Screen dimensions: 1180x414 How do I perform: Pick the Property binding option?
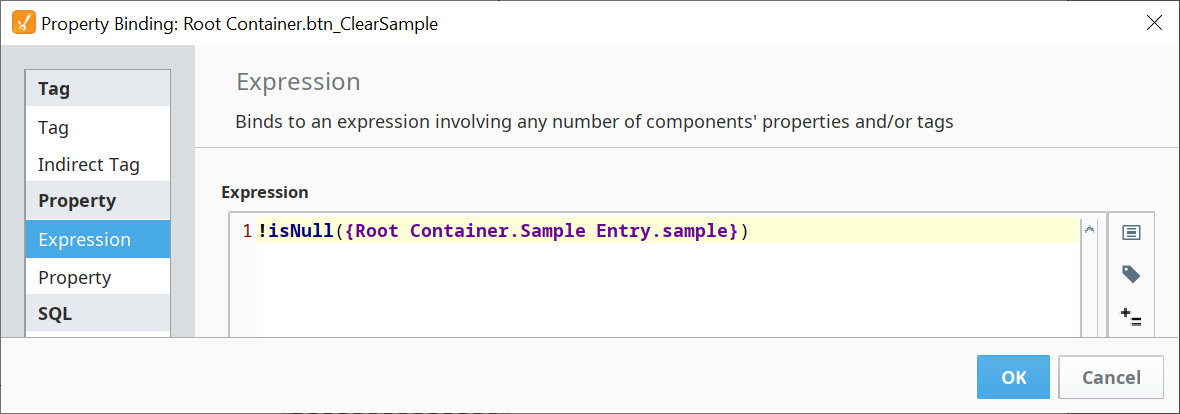(75, 277)
